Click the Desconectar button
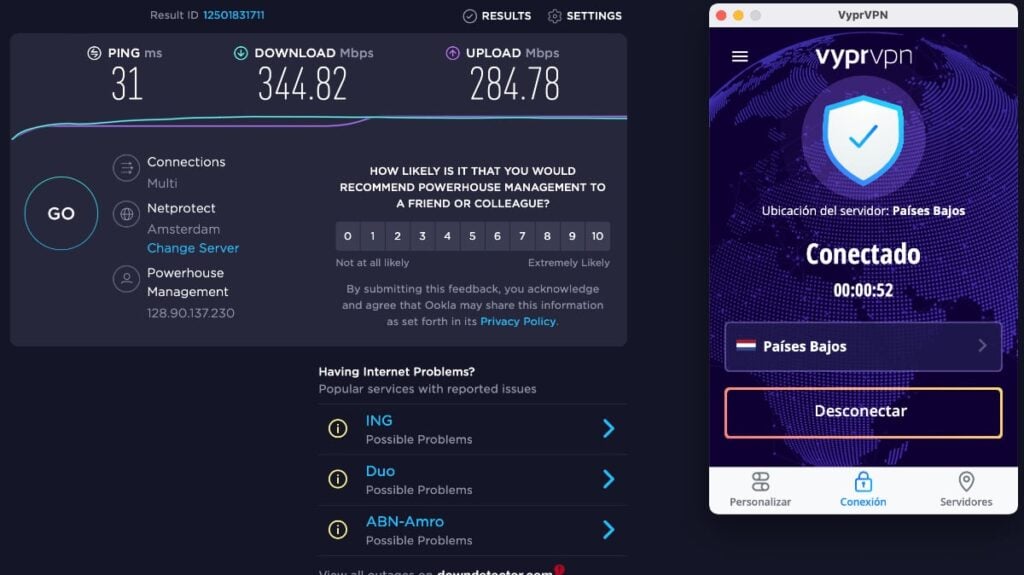This screenshot has width=1024, height=575. click(863, 412)
